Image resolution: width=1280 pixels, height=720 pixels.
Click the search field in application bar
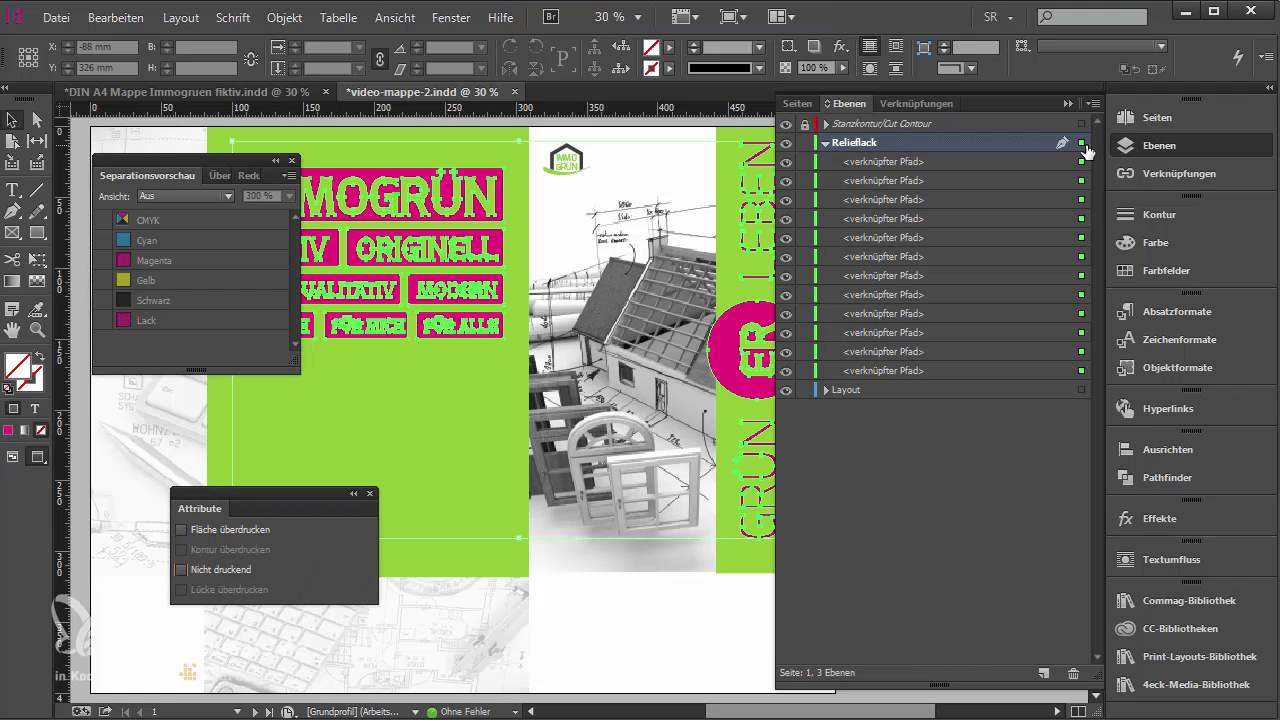click(1091, 17)
